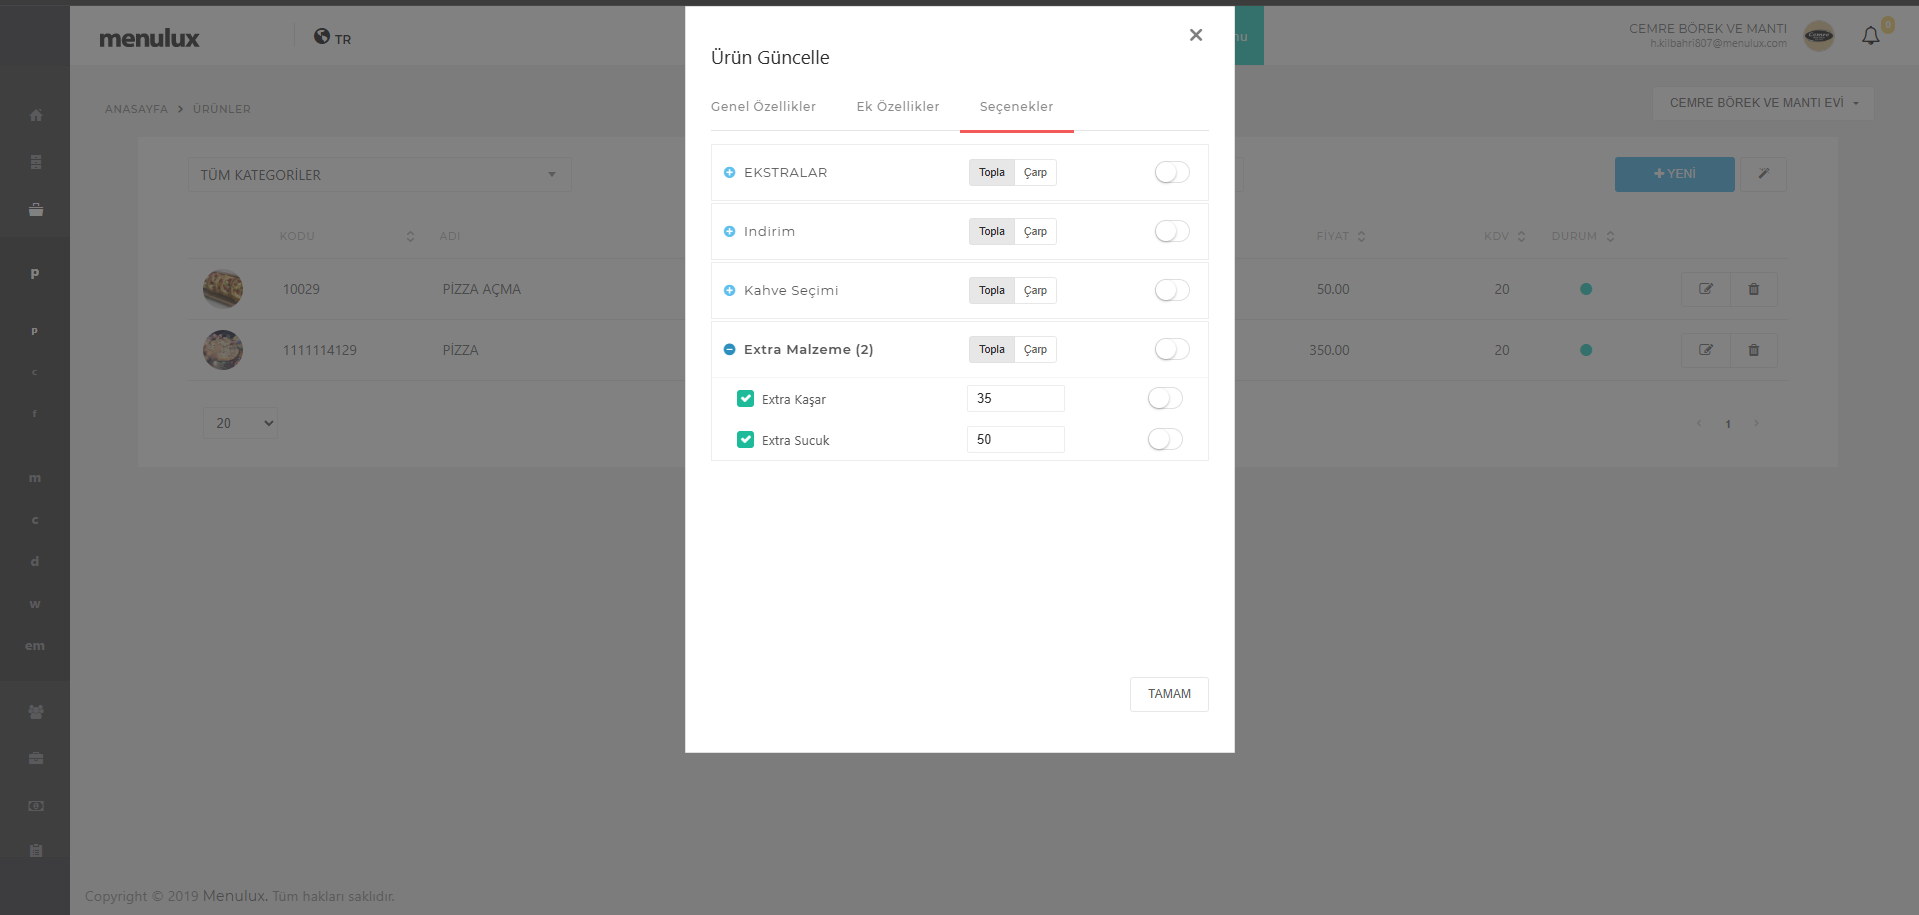Image resolution: width=1919 pixels, height=915 pixels.
Task: Expand the Indirim plus icon
Action: [729, 232]
